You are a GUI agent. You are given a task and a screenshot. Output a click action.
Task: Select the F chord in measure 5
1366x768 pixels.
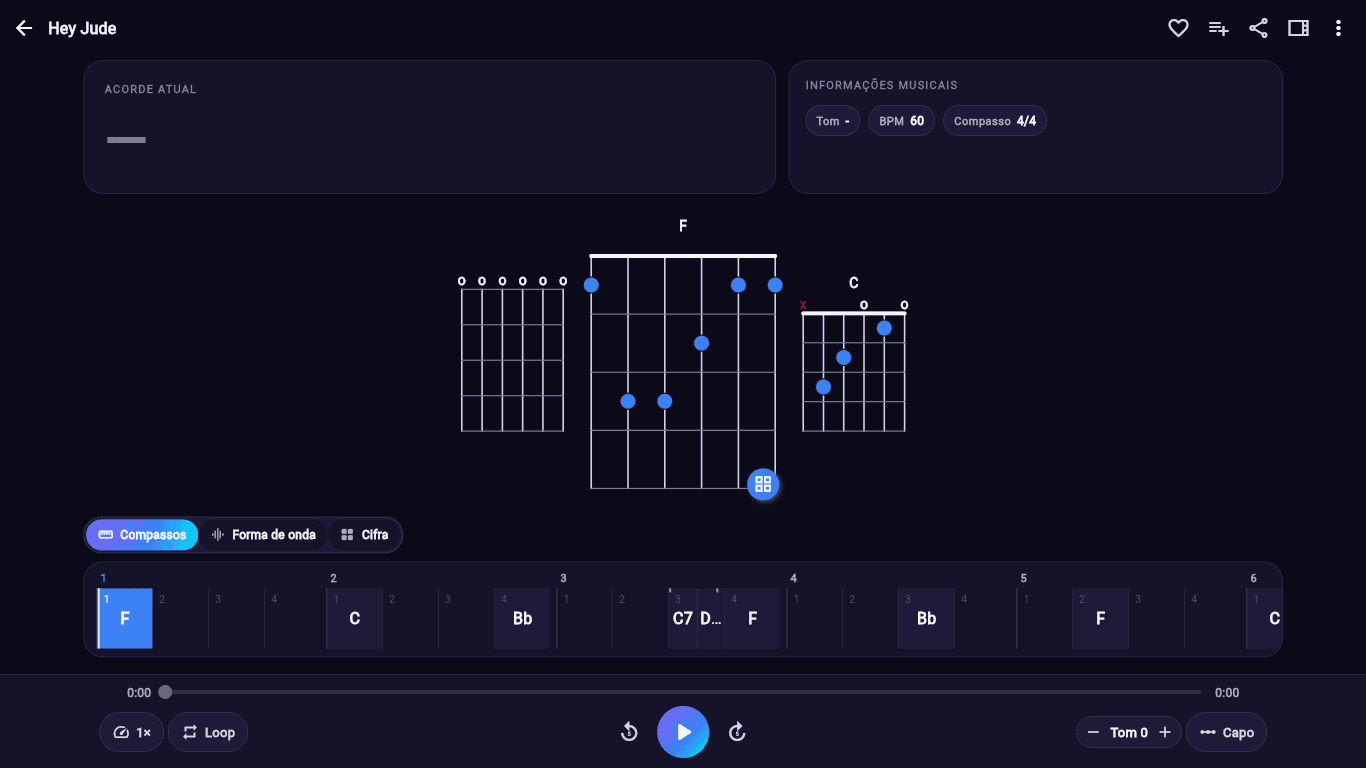pyautogui.click(x=1101, y=618)
